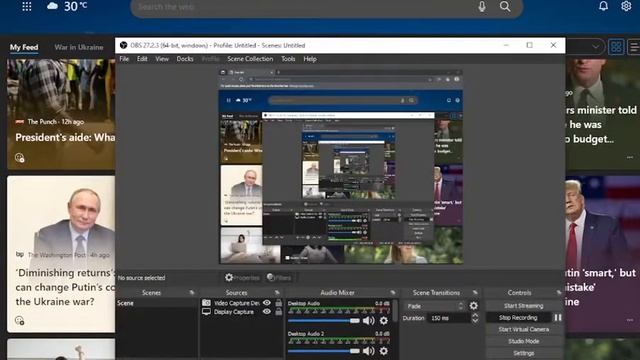Click the source Filters button
This screenshot has width=640, height=360.
coord(280,278)
